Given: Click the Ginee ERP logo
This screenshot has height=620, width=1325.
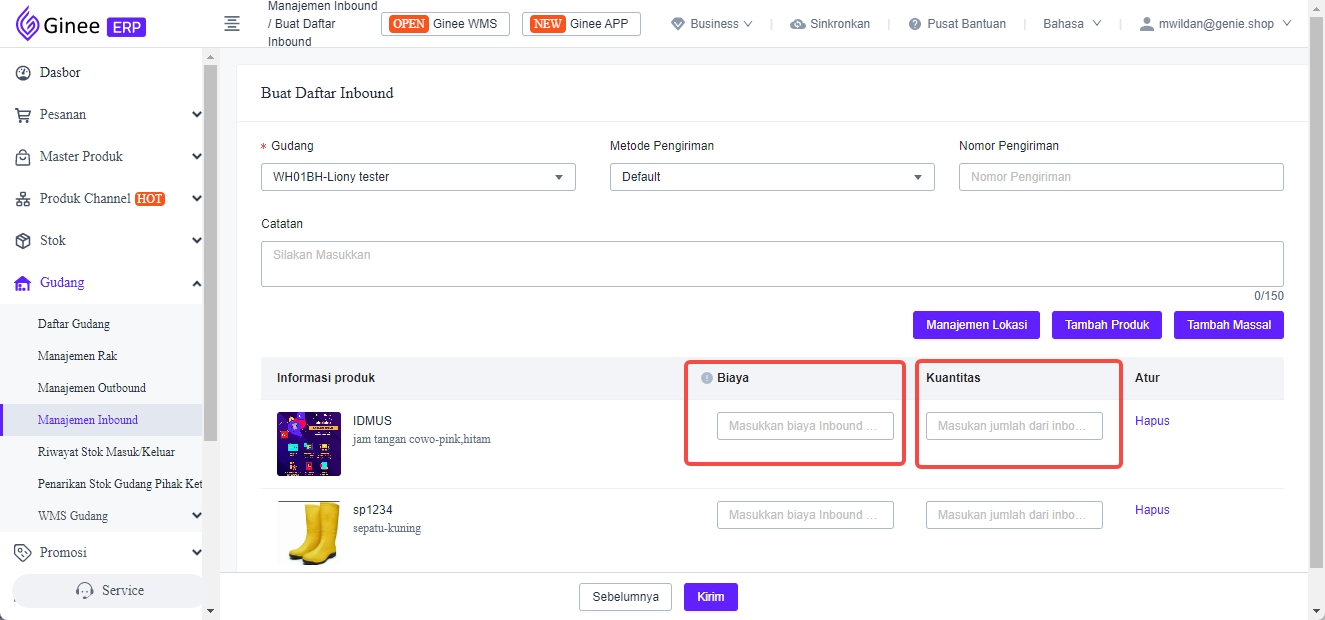Looking at the screenshot, I should coord(81,24).
